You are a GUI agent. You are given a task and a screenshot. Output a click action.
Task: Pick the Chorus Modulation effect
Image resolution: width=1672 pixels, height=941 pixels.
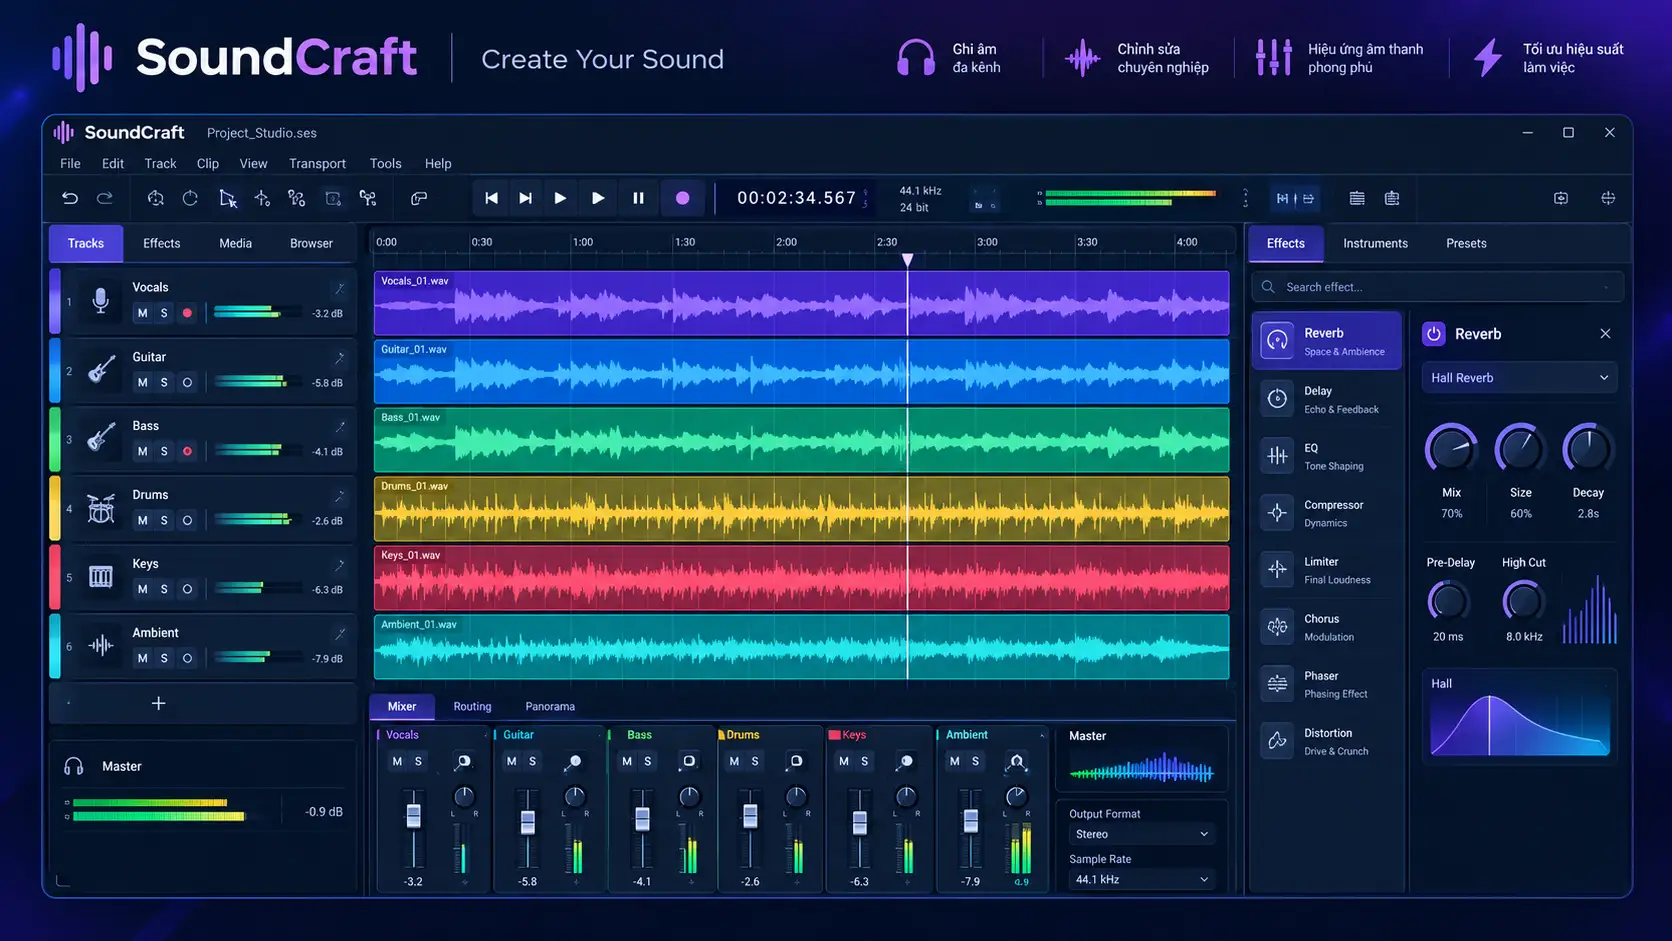point(1326,627)
